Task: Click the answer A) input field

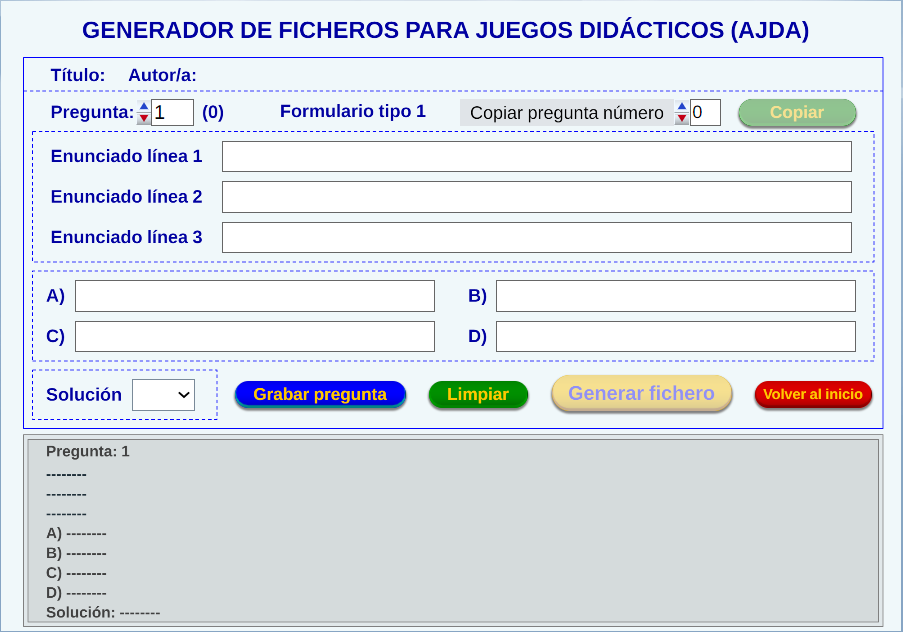Action: 255,296
